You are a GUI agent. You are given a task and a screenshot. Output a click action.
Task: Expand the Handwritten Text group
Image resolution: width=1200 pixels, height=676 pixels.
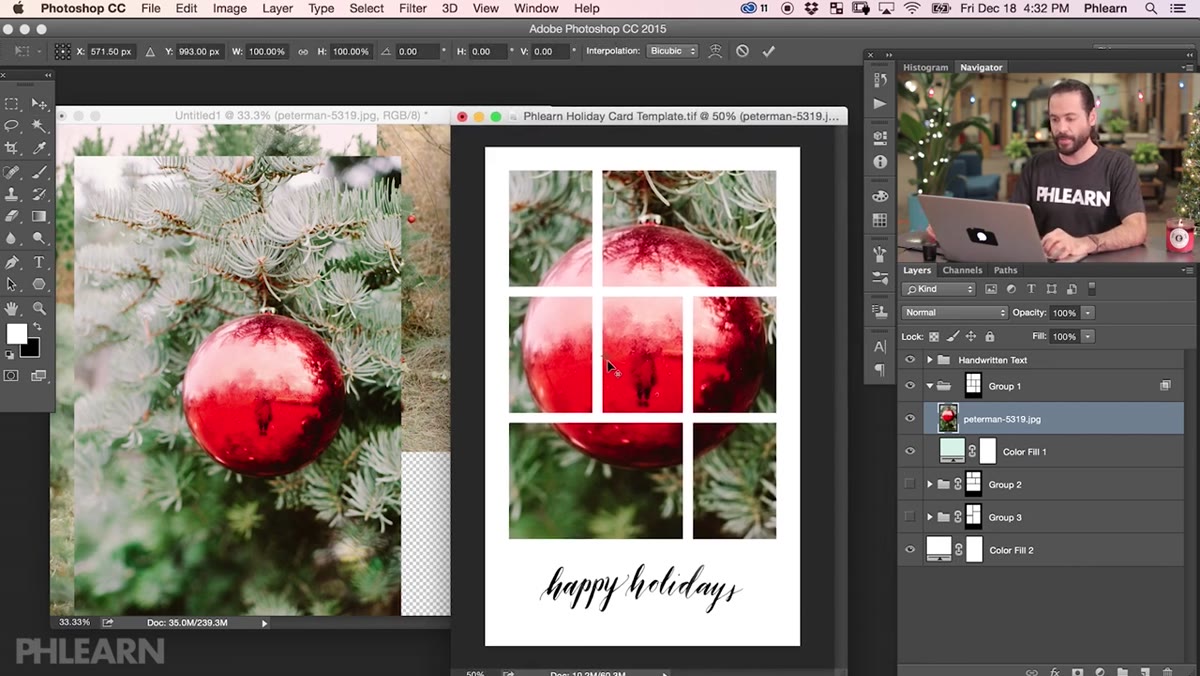coord(929,360)
